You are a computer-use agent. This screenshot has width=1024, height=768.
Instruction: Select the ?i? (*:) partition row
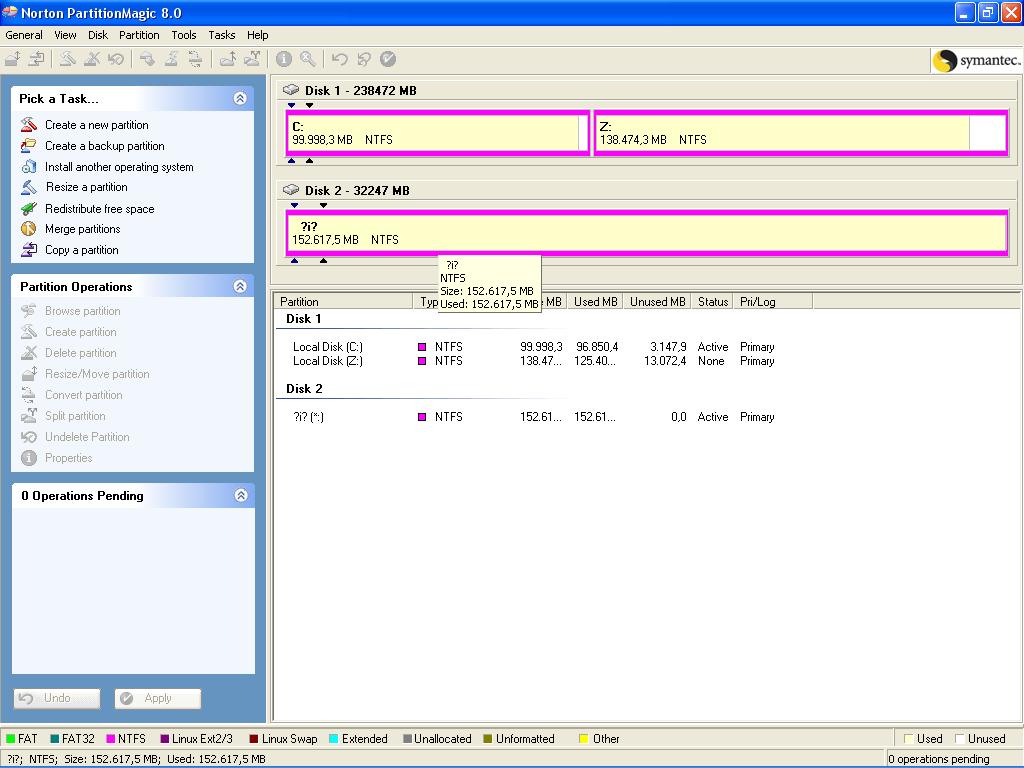(x=534, y=417)
